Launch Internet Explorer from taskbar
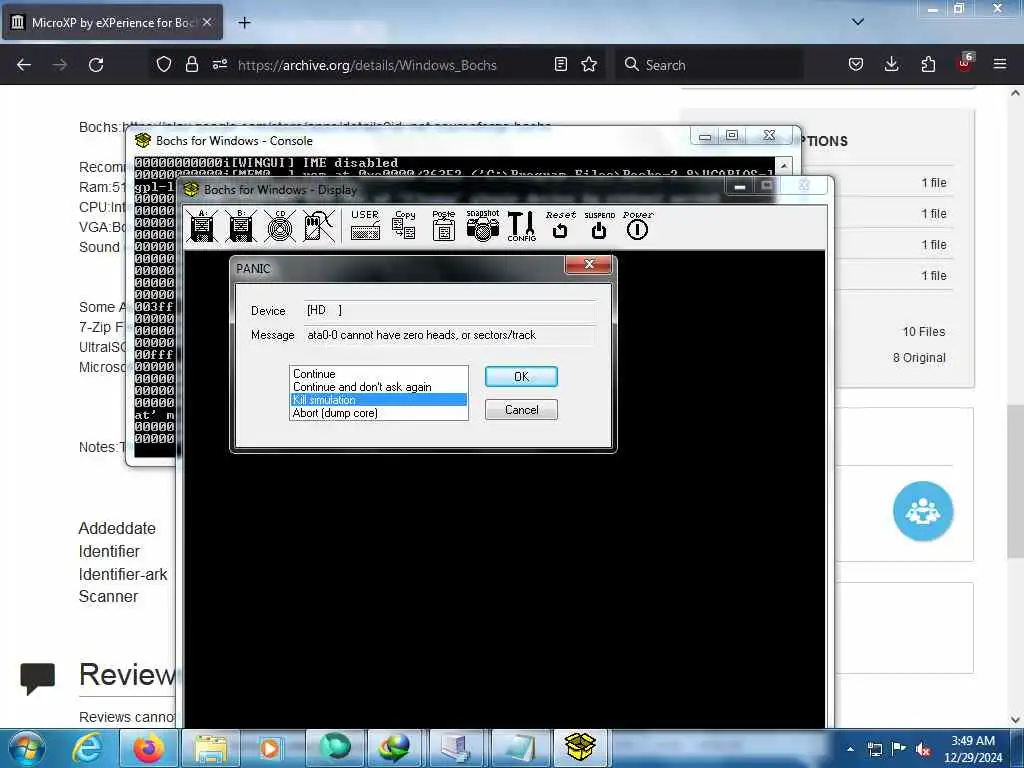 (88, 748)
